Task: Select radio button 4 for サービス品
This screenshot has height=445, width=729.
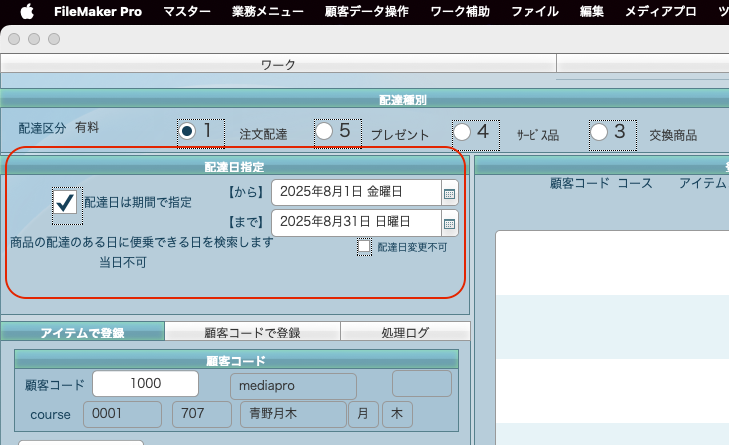Action: click(462, 132)
